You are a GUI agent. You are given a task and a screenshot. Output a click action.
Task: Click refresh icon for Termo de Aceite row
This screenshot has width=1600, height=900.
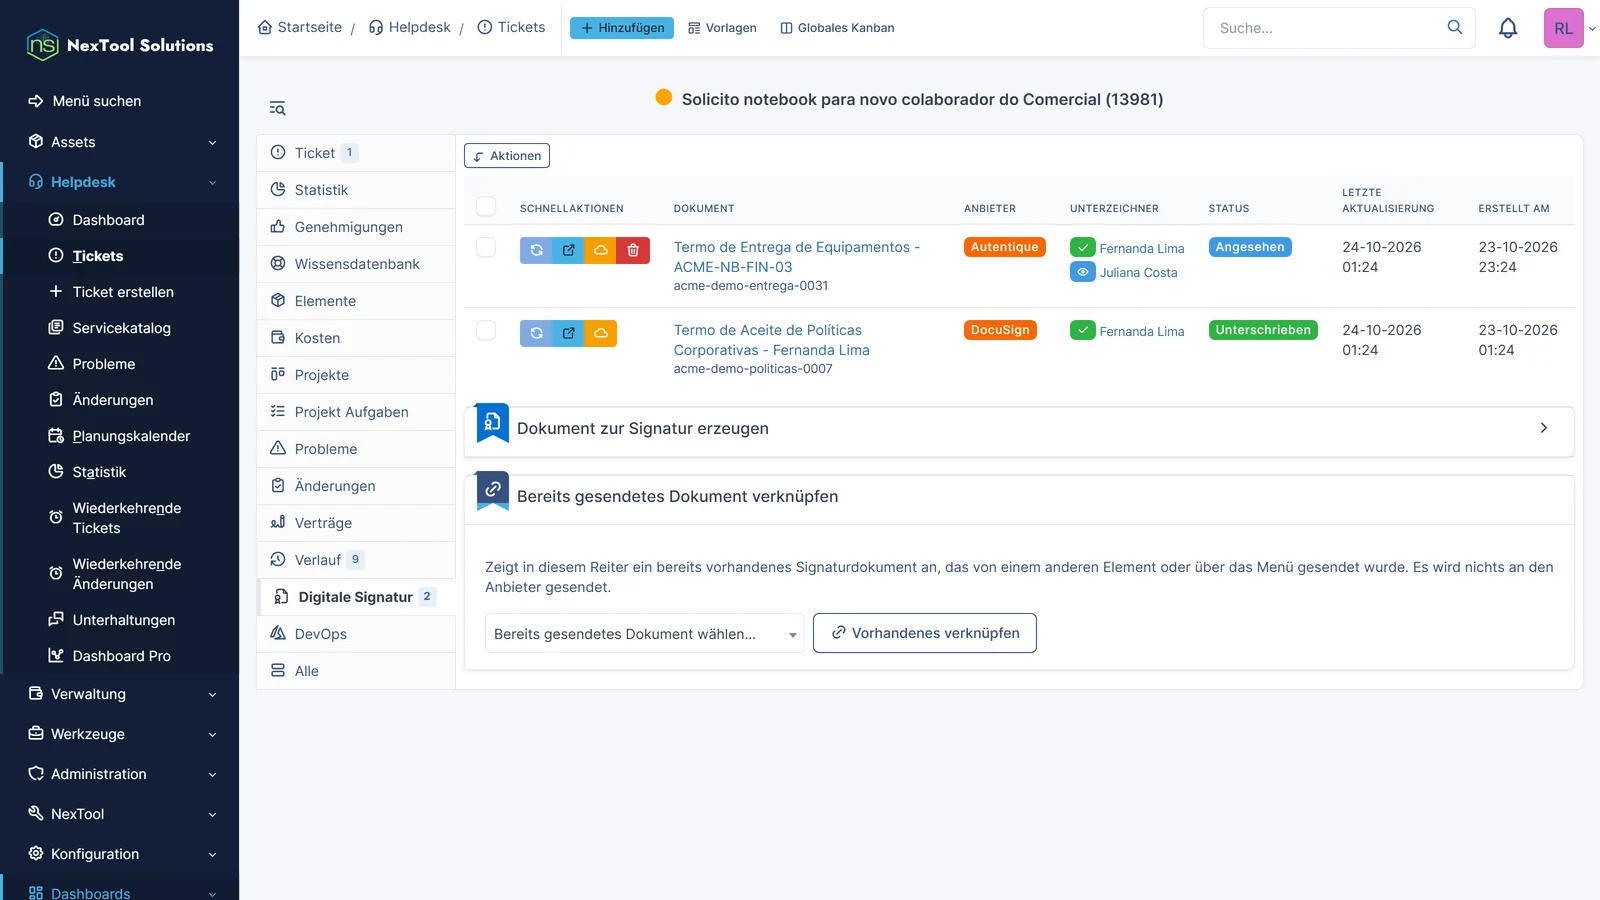point(536,333)
